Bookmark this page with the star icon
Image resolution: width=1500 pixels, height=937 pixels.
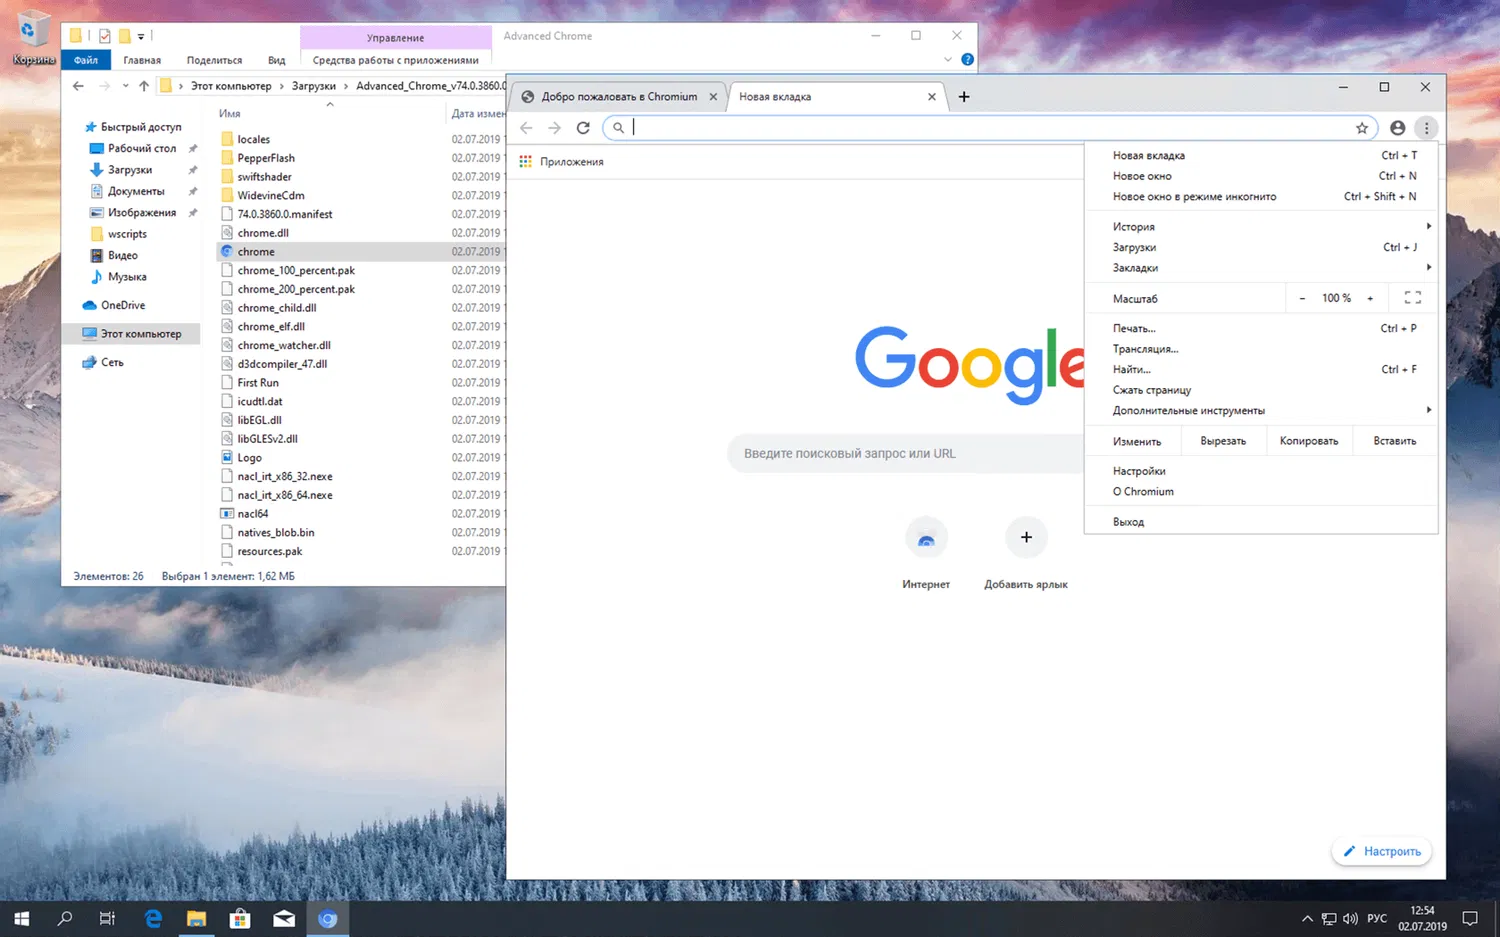(x=1362, y=128)
